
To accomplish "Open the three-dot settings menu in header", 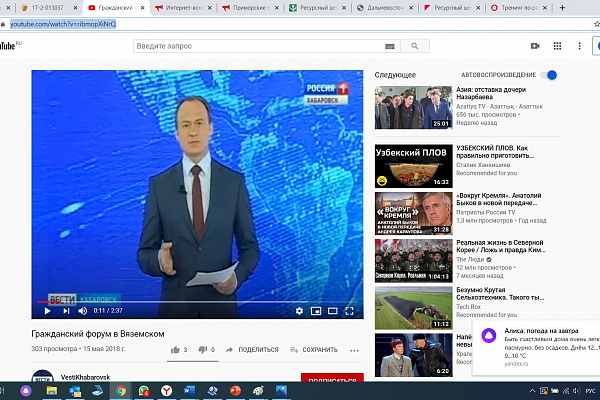I will (x=579, y=46).
